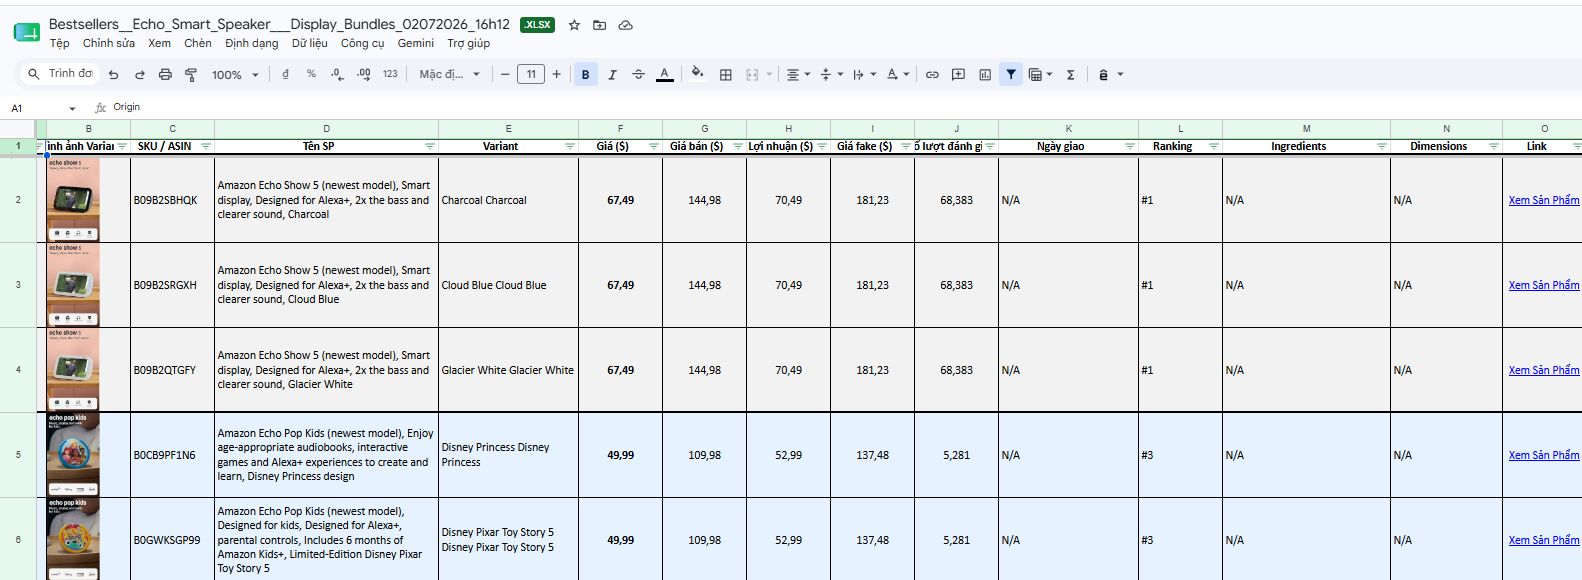
Task: Toggle italic formatting
Action: 612,74
